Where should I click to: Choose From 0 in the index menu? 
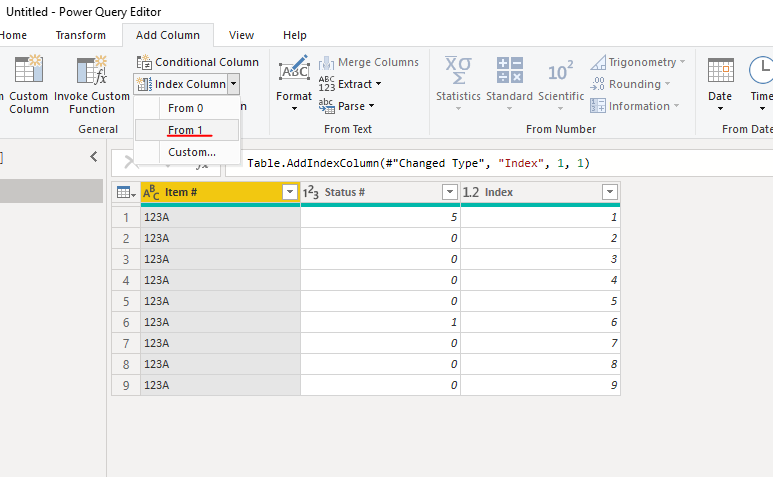click(x=187, y=108)
